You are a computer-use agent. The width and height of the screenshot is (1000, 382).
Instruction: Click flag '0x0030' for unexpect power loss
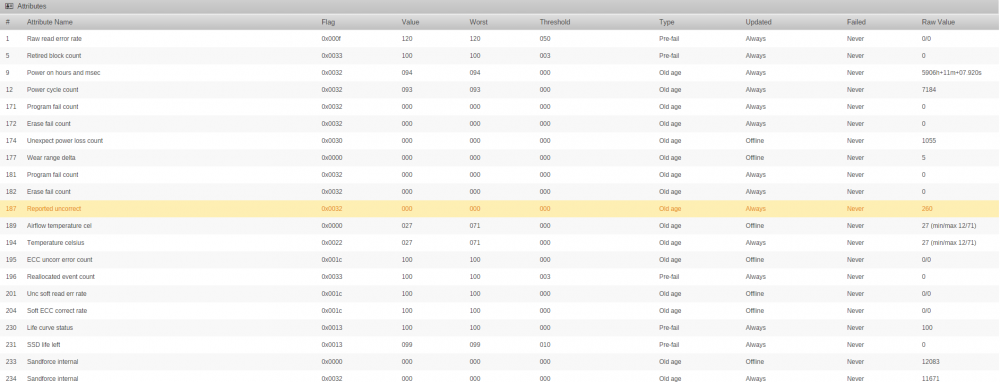click(x=332, y=141)
